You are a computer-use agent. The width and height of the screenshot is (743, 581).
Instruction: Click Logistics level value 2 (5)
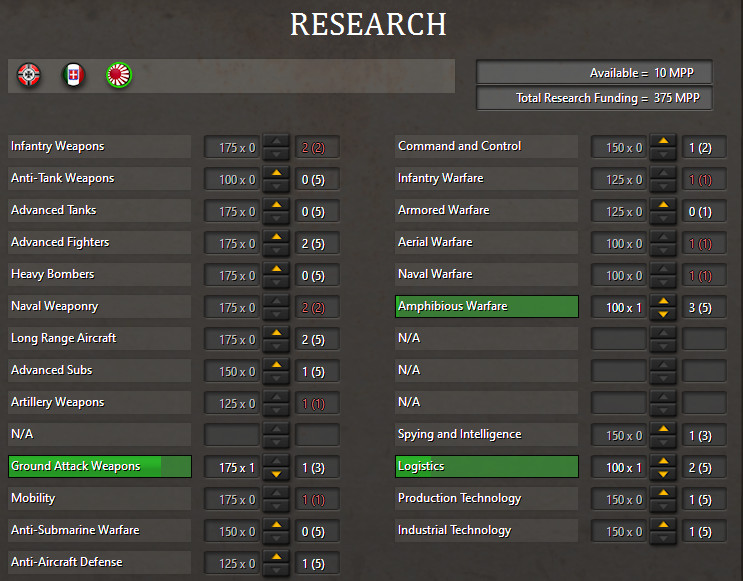coord(704,468)
